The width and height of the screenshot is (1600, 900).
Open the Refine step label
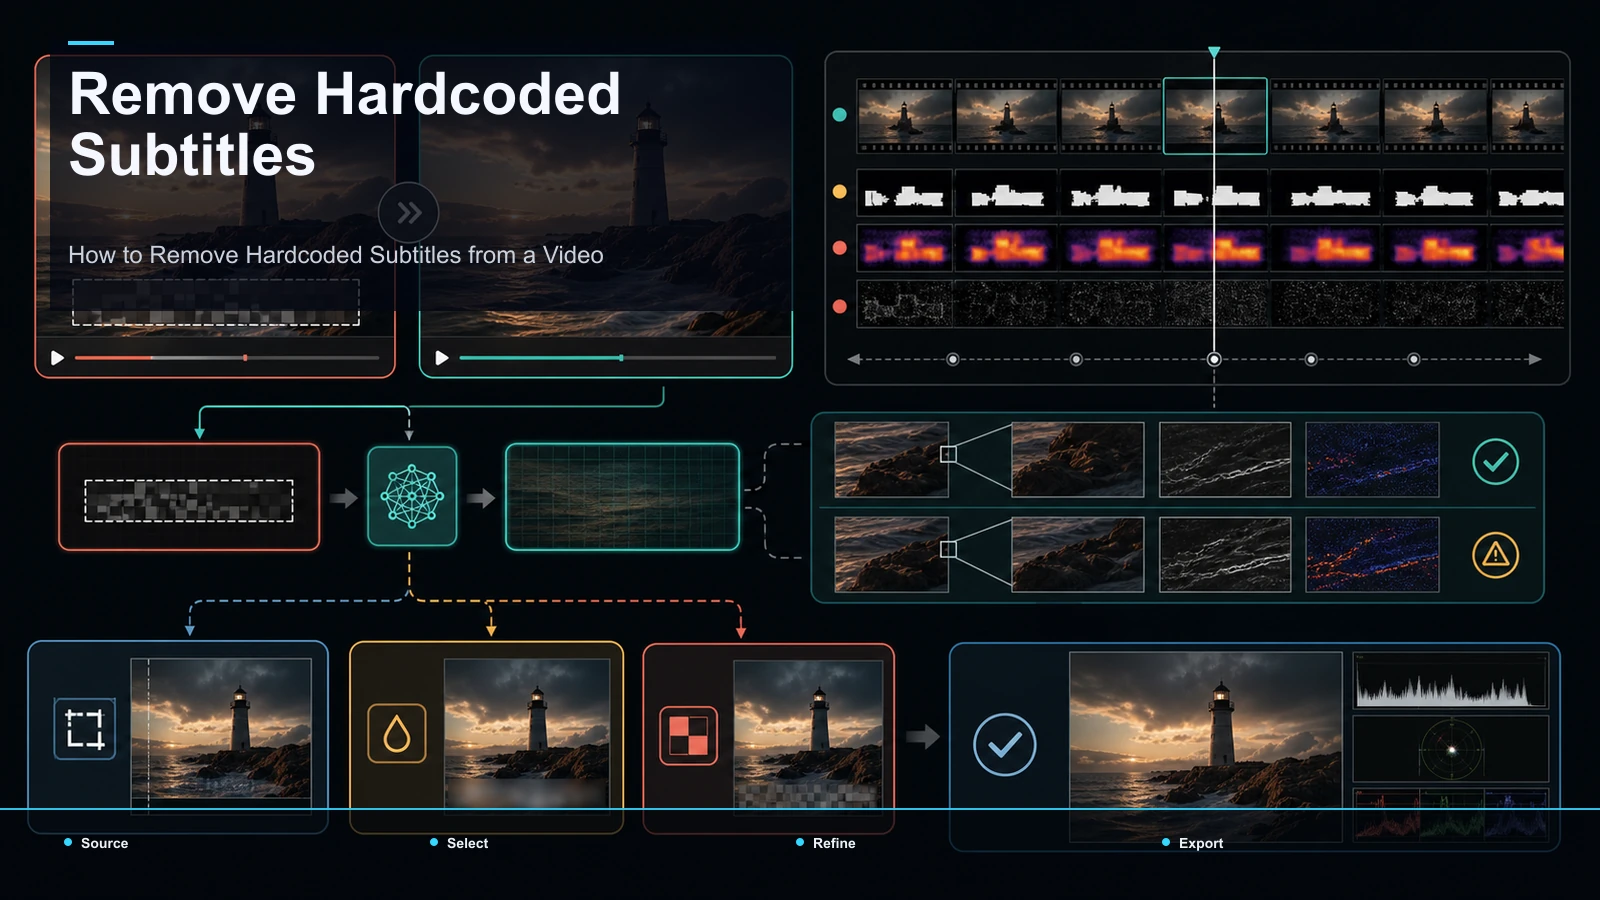[x=834, y=843]
